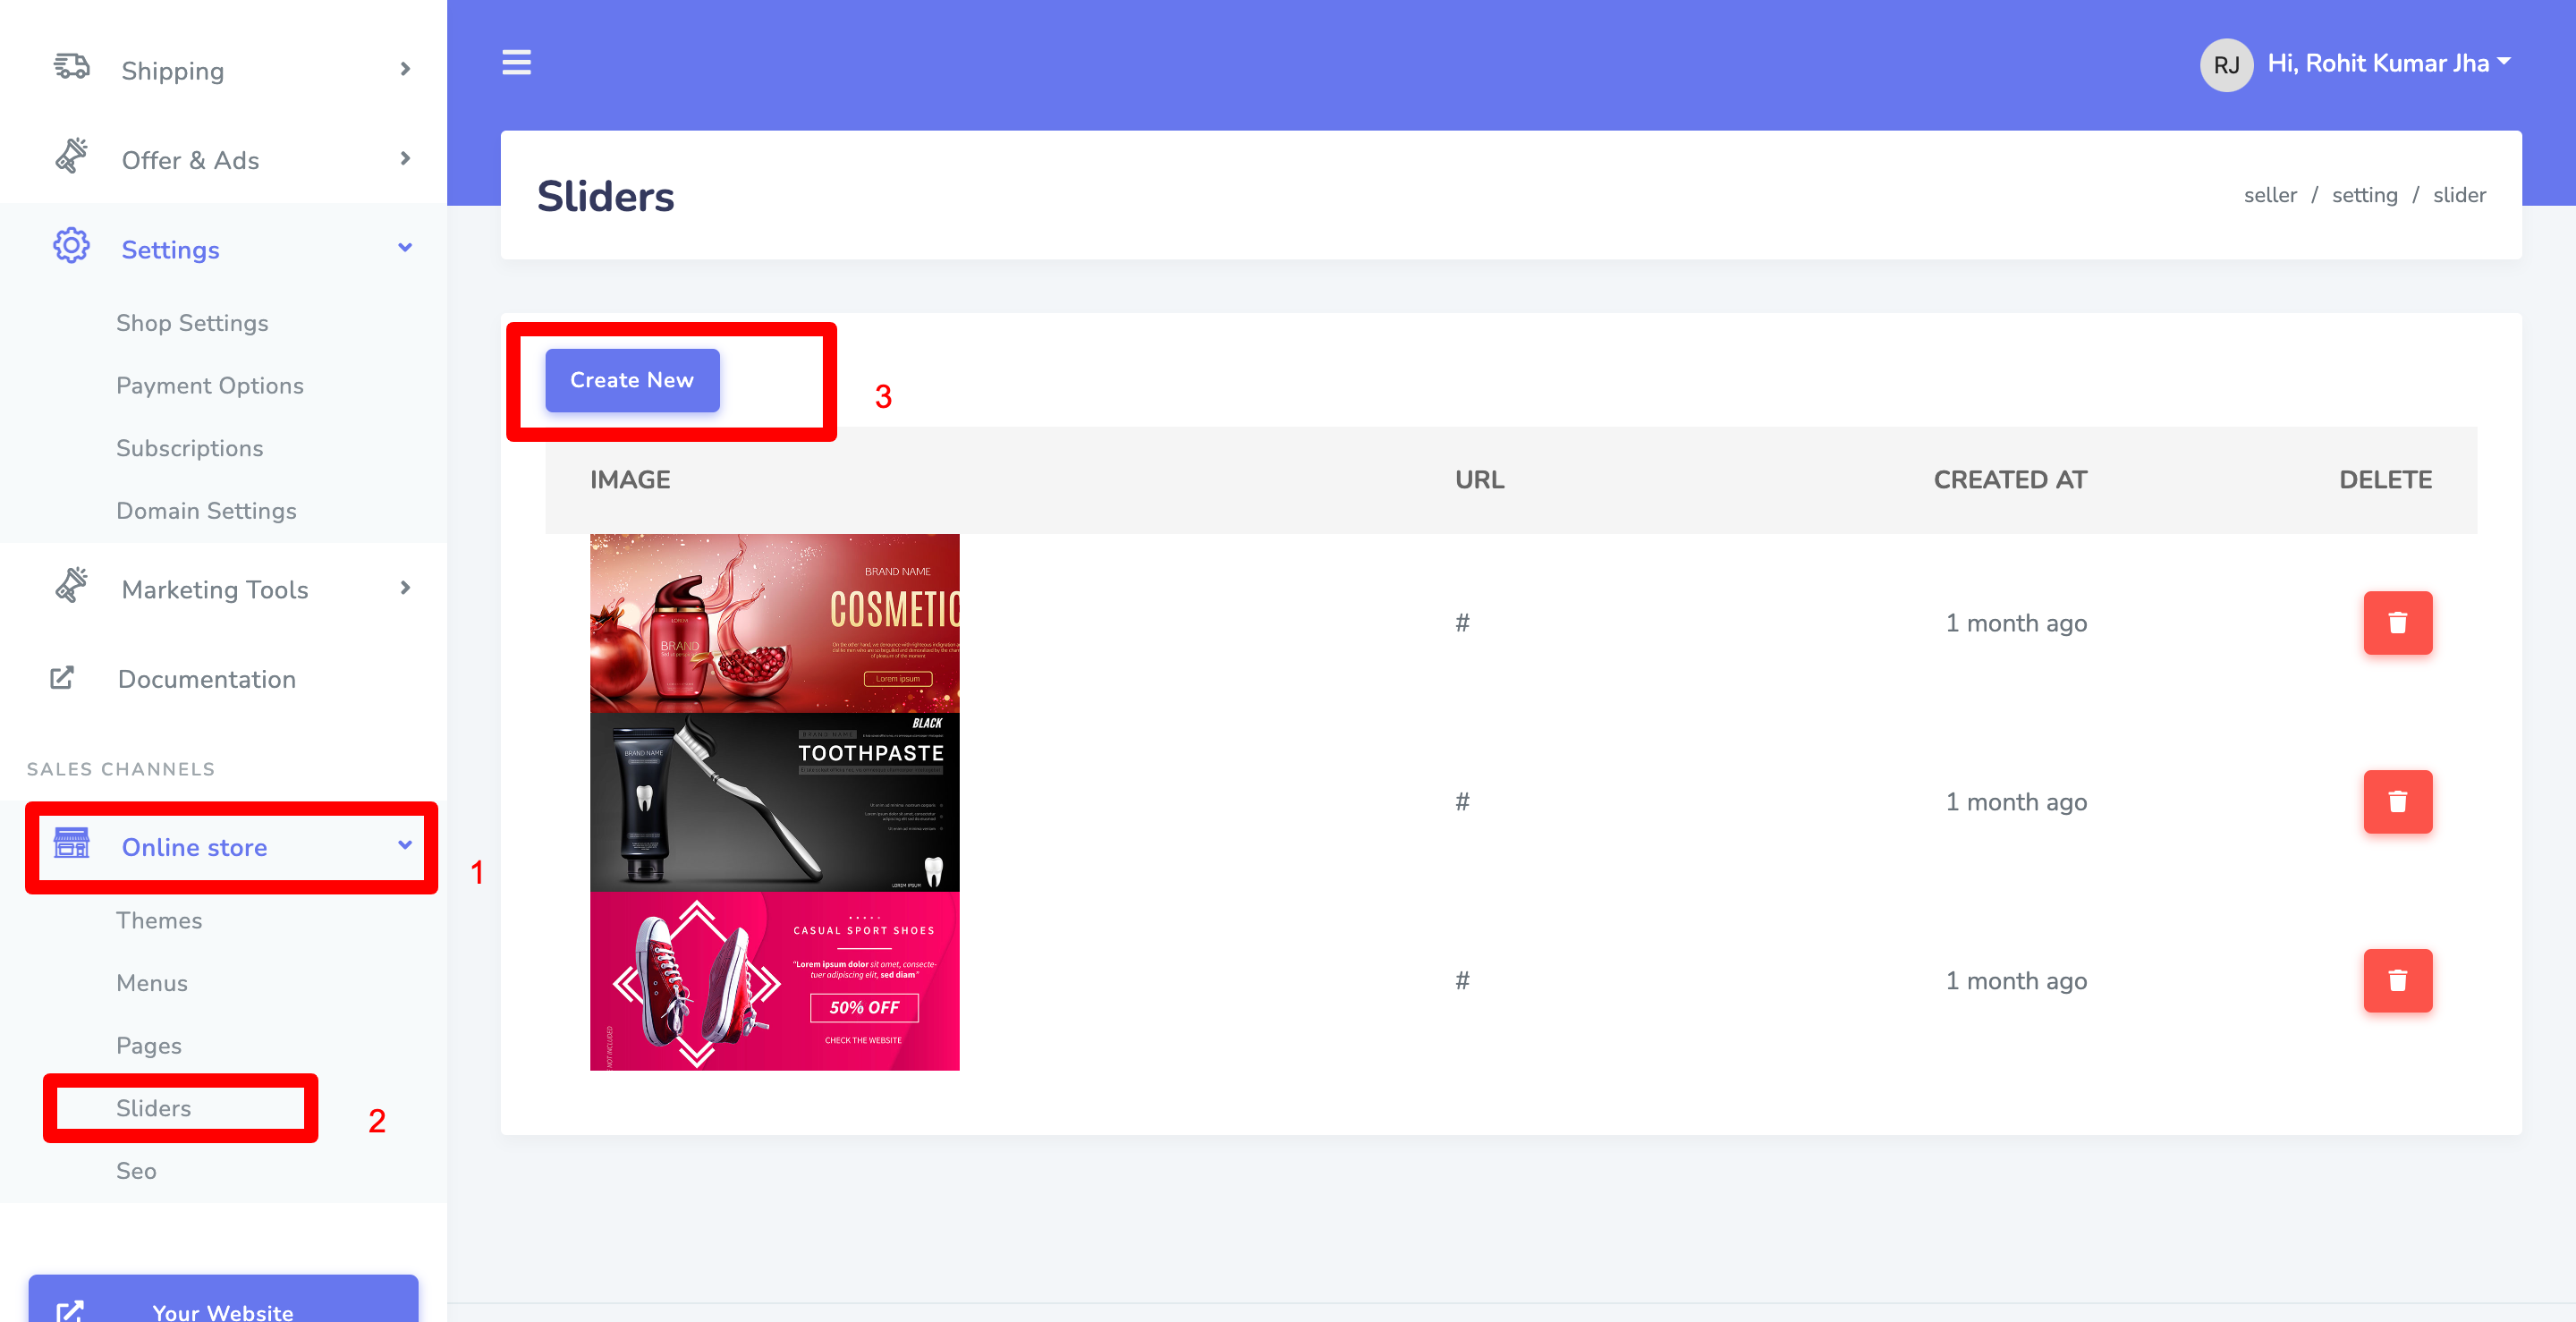Select the Themes menu item
Image resolution: width=2576 pixels, height=1322 pixels.
[159, 920]
